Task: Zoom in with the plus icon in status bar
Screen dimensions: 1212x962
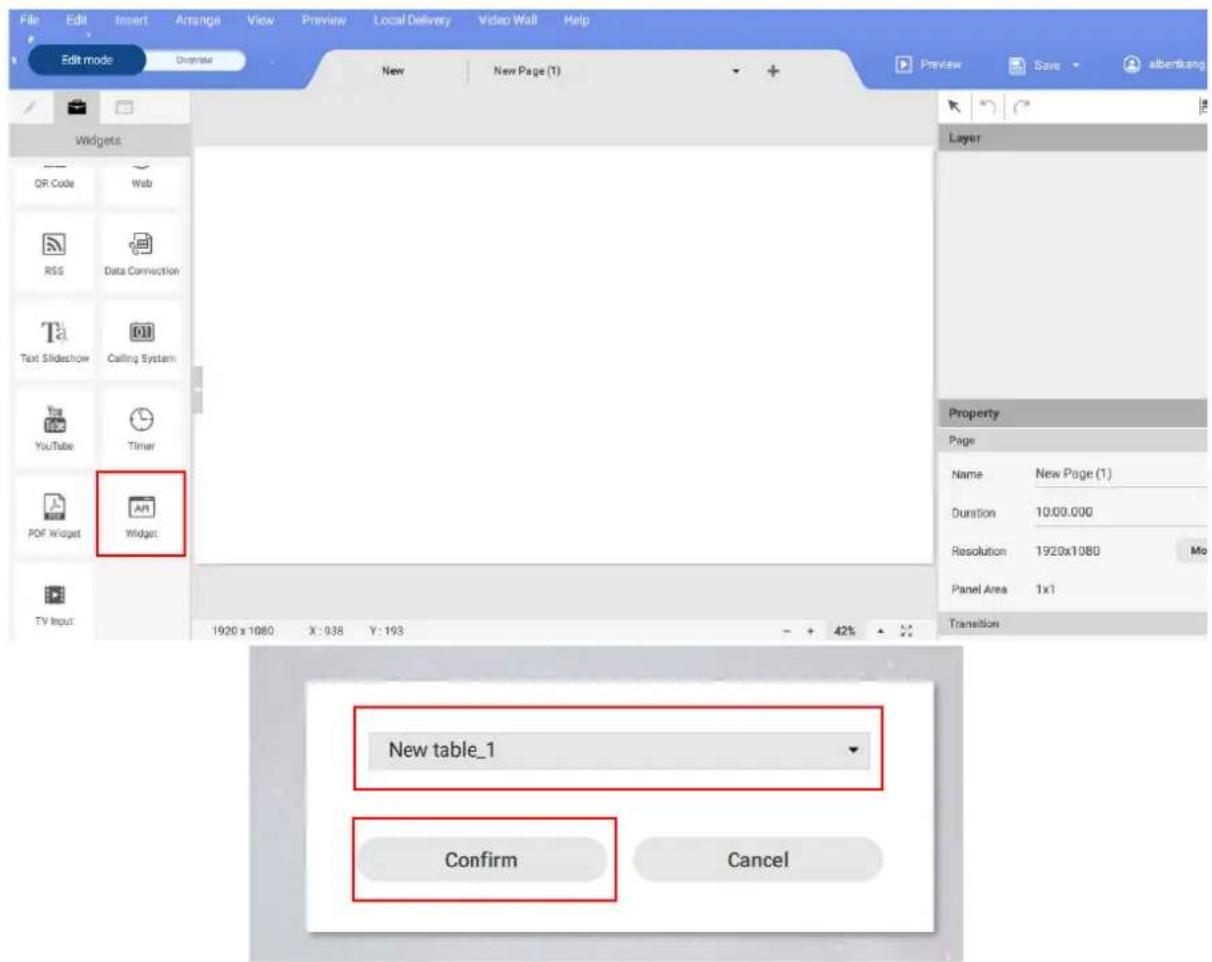Action: [x=812, y=631]
